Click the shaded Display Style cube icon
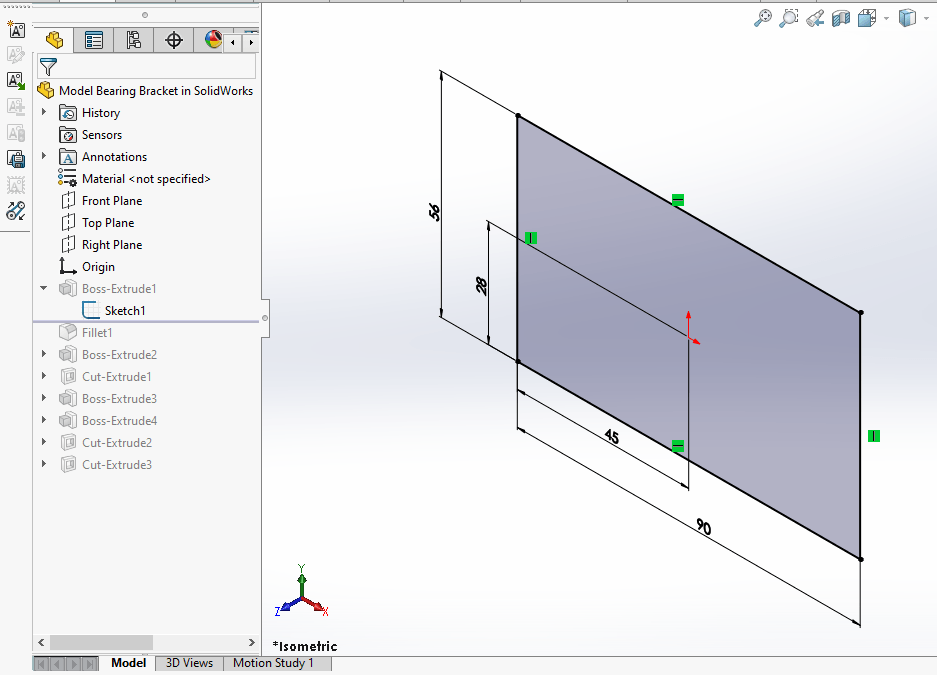This screenshot has height=675, width=937. [907, 18]
